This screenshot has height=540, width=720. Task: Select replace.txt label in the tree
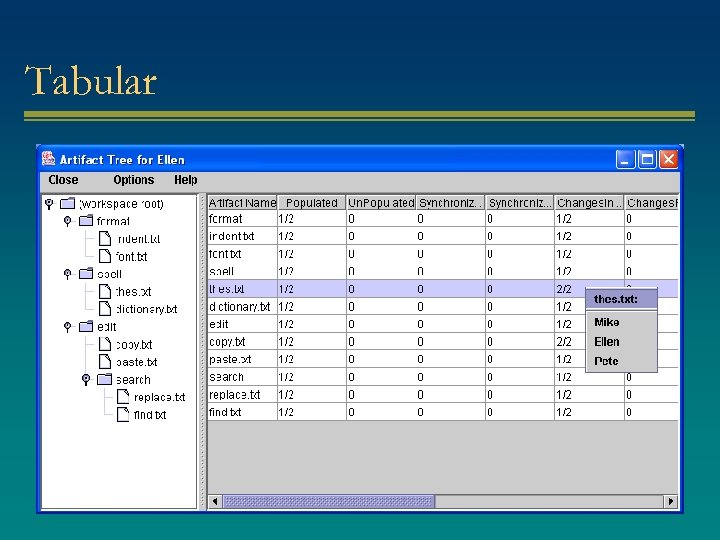pos(159,397)
